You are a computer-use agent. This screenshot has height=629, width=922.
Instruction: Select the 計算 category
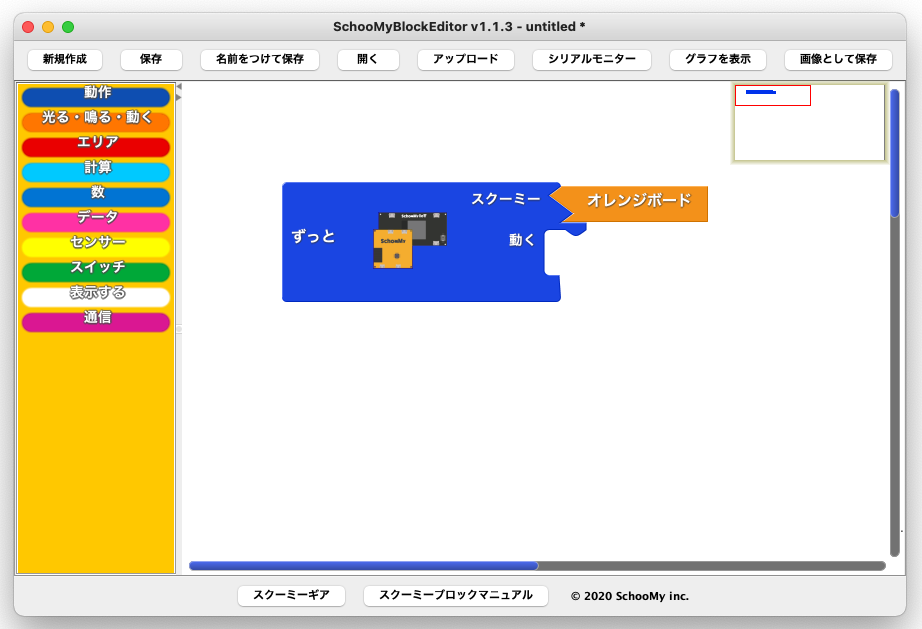click(96, 171)
